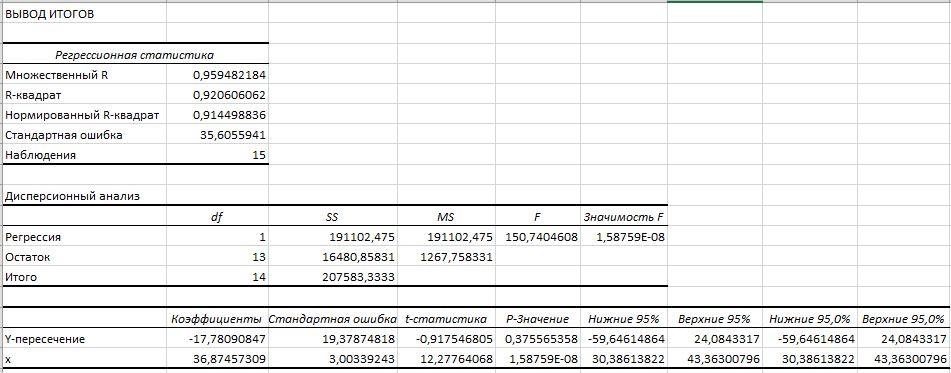Click the 'Нижние 95%' column header
951x373 pixels.
pos(624,318)
